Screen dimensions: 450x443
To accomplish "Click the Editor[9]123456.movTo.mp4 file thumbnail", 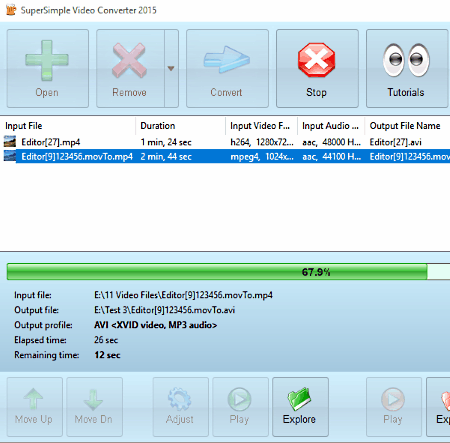I will 10,156.
